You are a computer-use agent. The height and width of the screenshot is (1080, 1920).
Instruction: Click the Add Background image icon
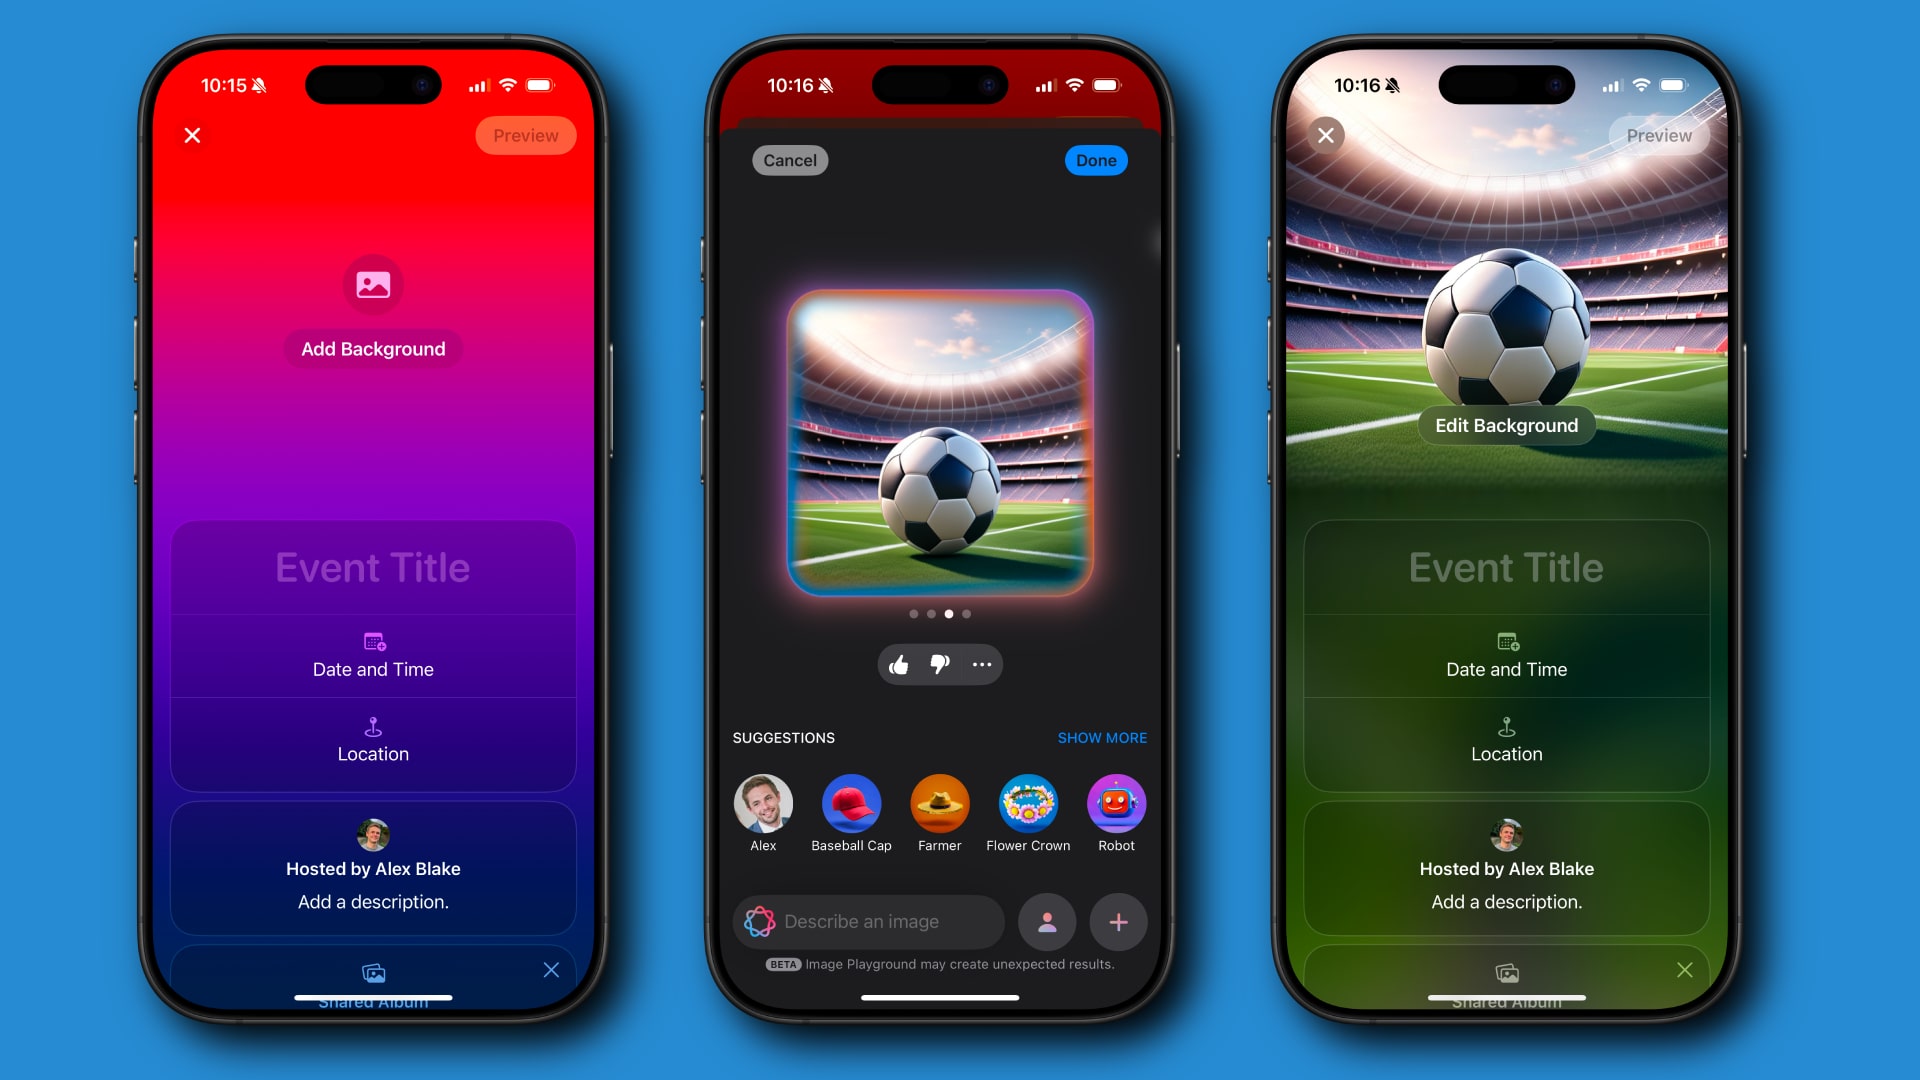click(372, 284)
